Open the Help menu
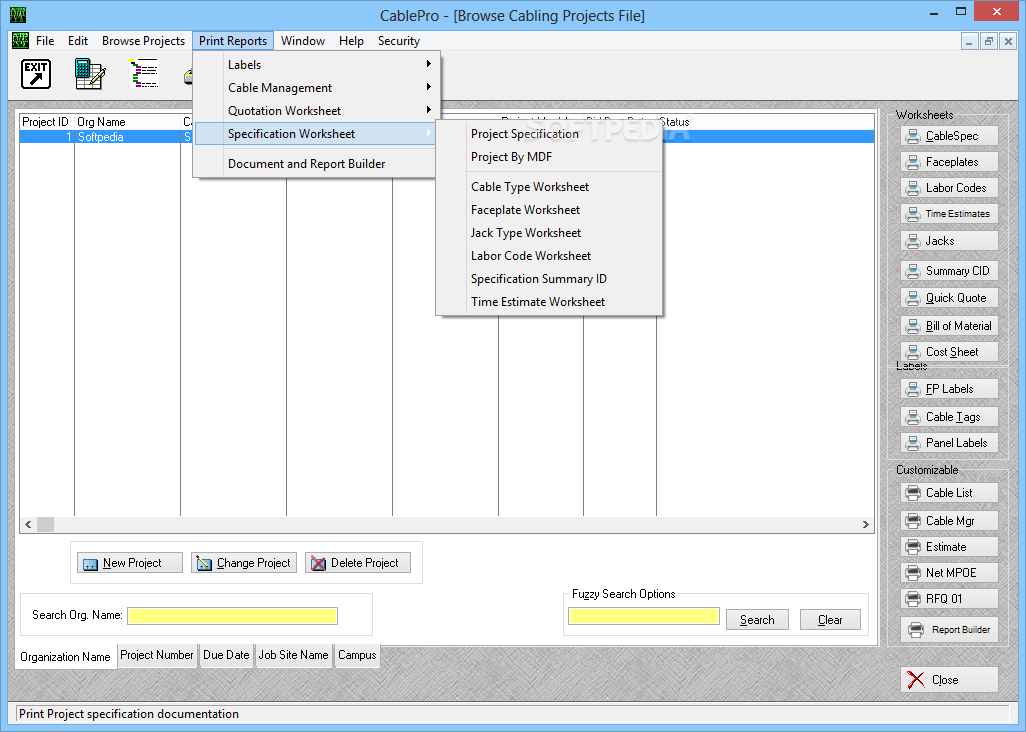This screenshot has width=1026, height=732. [351, 41]
